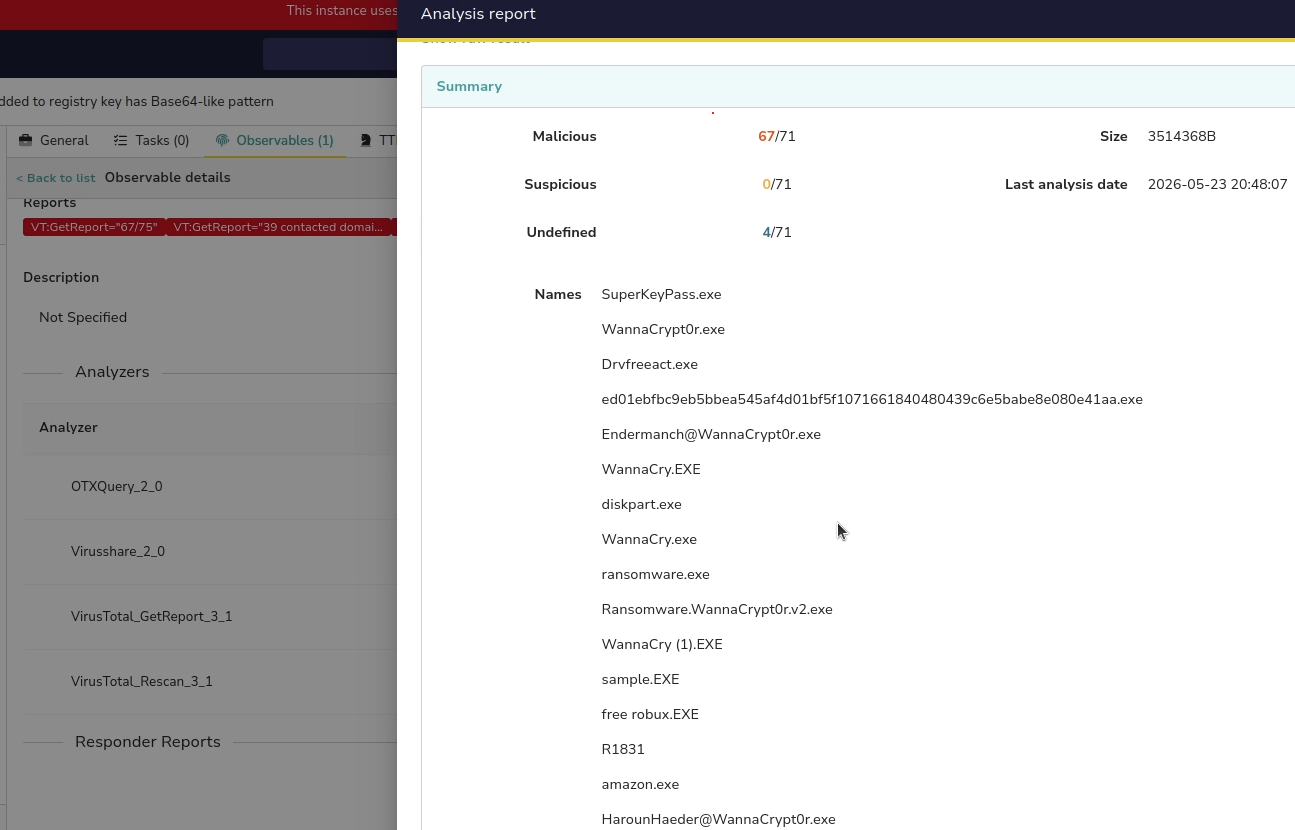Select the VirusTotal_GetReport_3_1 analyzer row
The width and height of the screenshot is (1295, 830).
210,616
